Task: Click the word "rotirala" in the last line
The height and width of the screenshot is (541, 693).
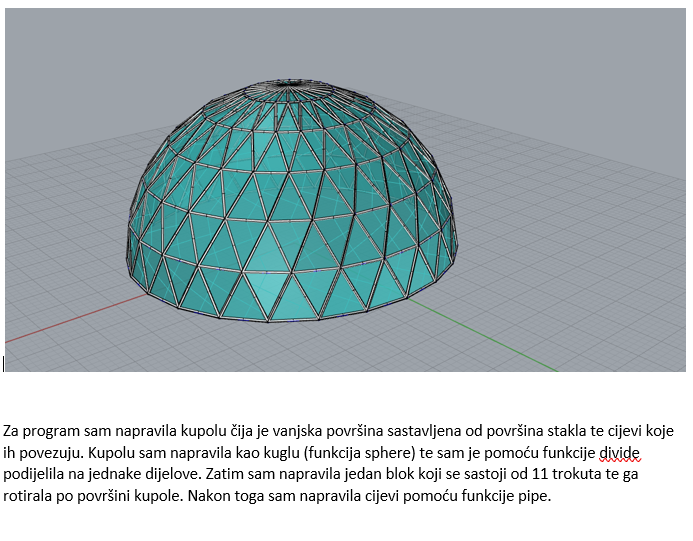Action: (27, 496)
